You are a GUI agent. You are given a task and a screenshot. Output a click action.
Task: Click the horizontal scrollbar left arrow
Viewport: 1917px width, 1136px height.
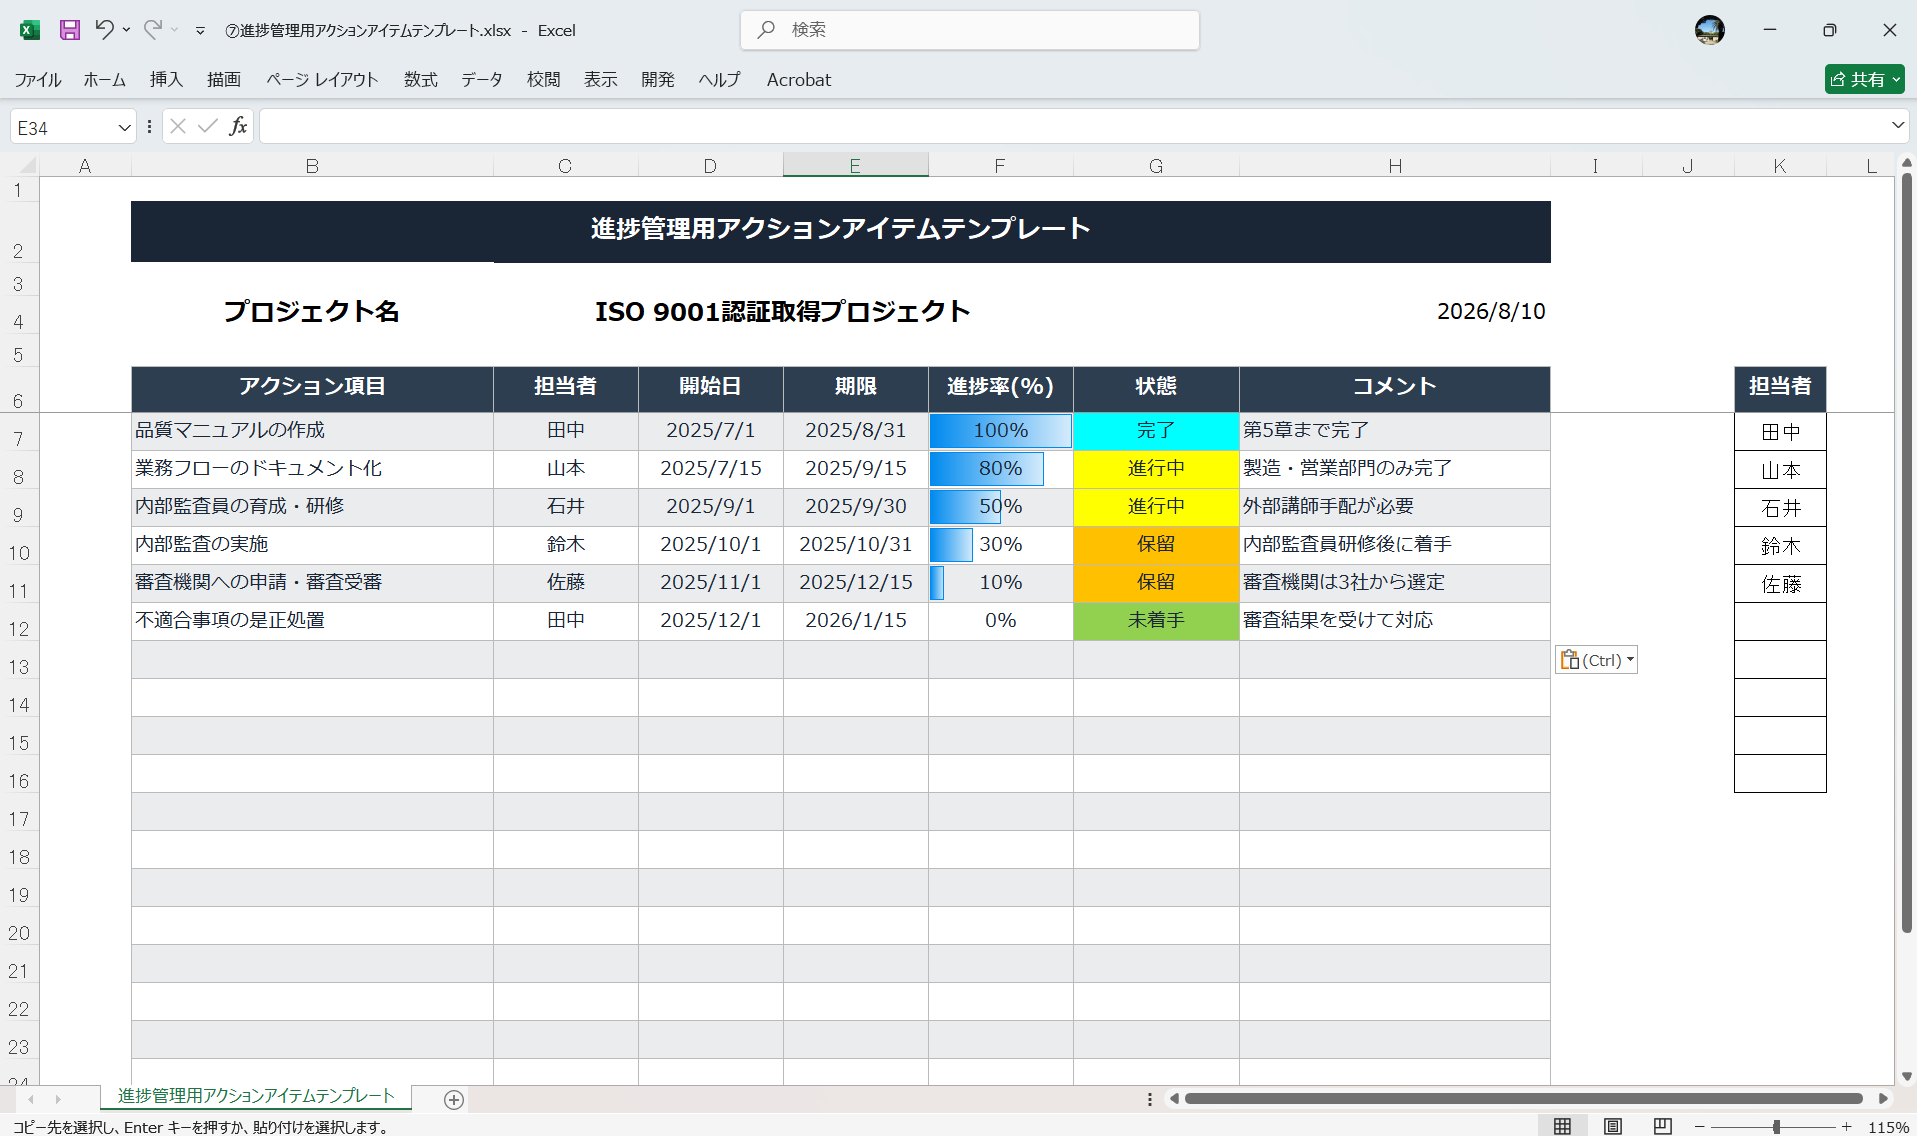click(x=1174, y=1098)
